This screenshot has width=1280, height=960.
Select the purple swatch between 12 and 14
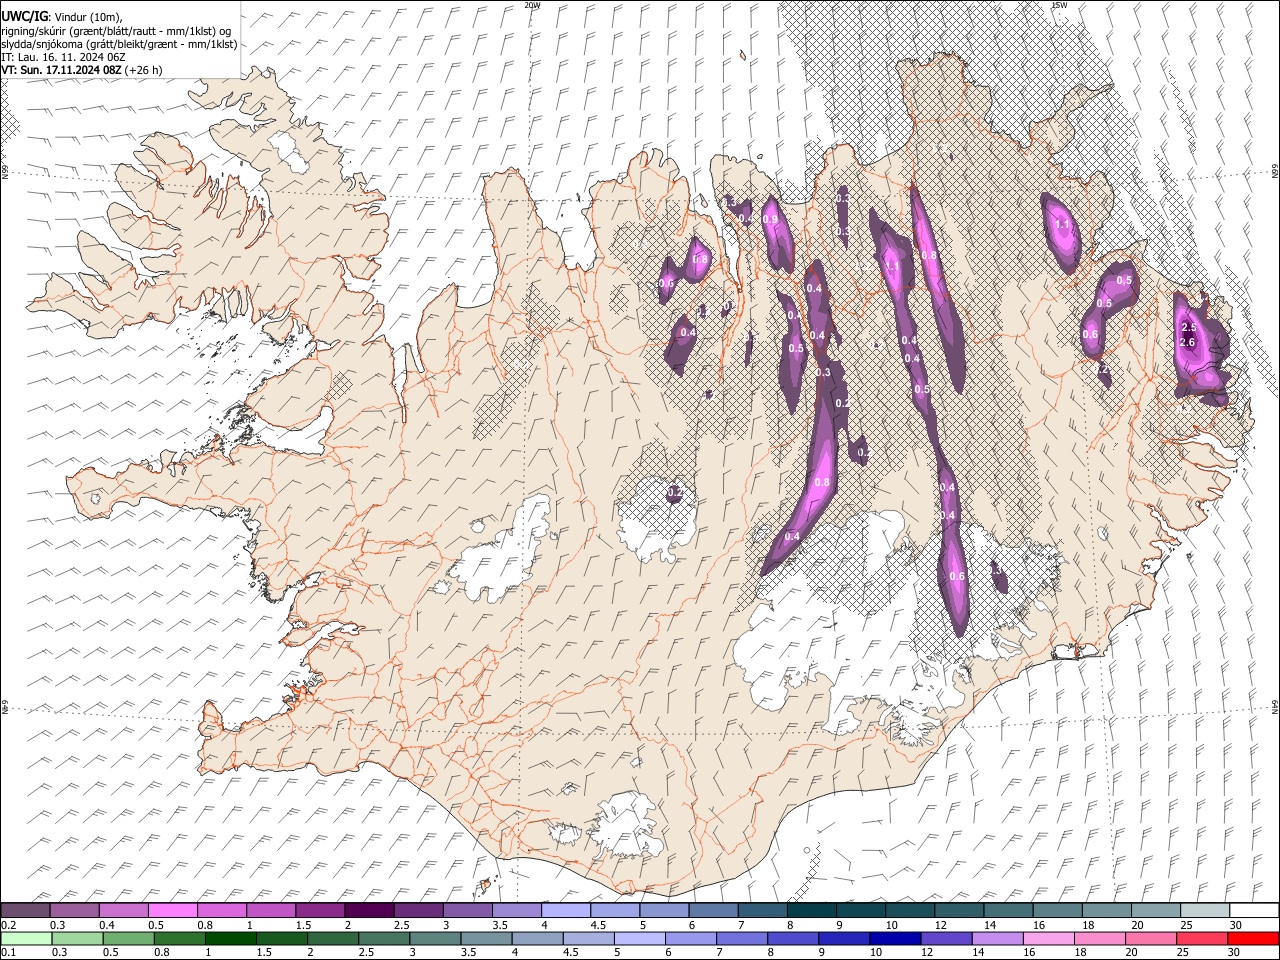coord(947,938)
